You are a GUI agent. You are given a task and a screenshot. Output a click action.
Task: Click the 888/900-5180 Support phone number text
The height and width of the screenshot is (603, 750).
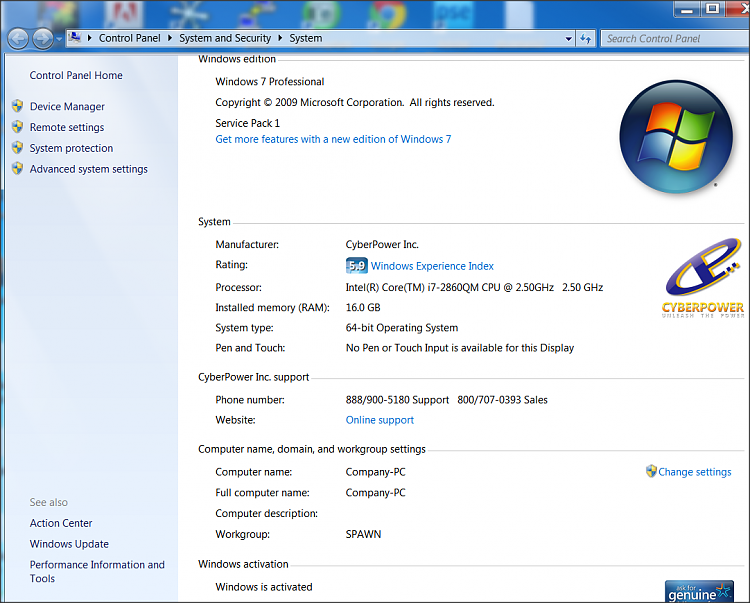pyautogui.click(x=397, y=400)
